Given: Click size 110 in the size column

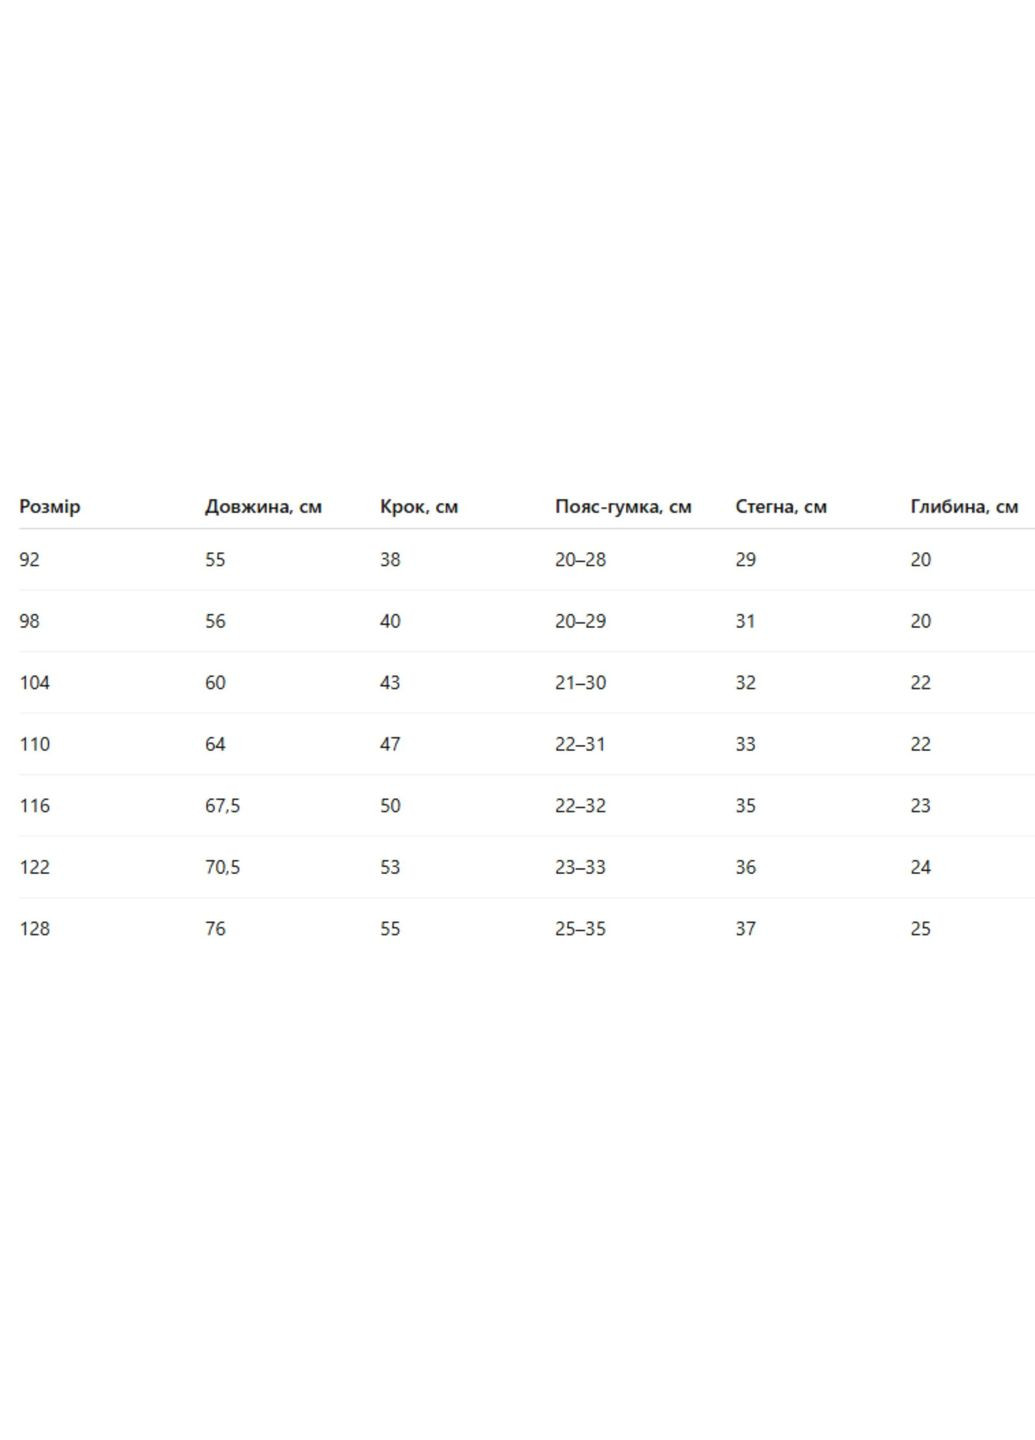Looking at the screenshot, I should [x=35, y=744].
